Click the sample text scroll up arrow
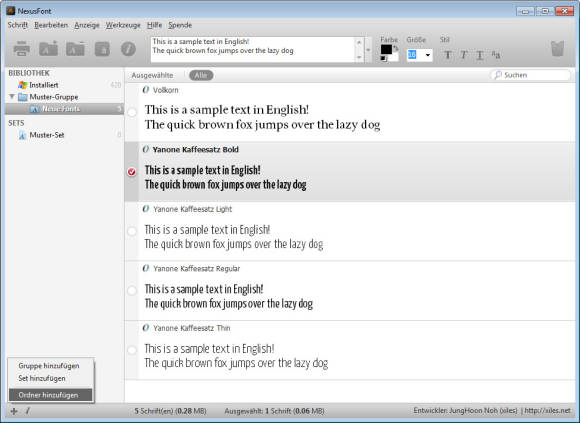This screenshot has height=423, width=580. 358,42
